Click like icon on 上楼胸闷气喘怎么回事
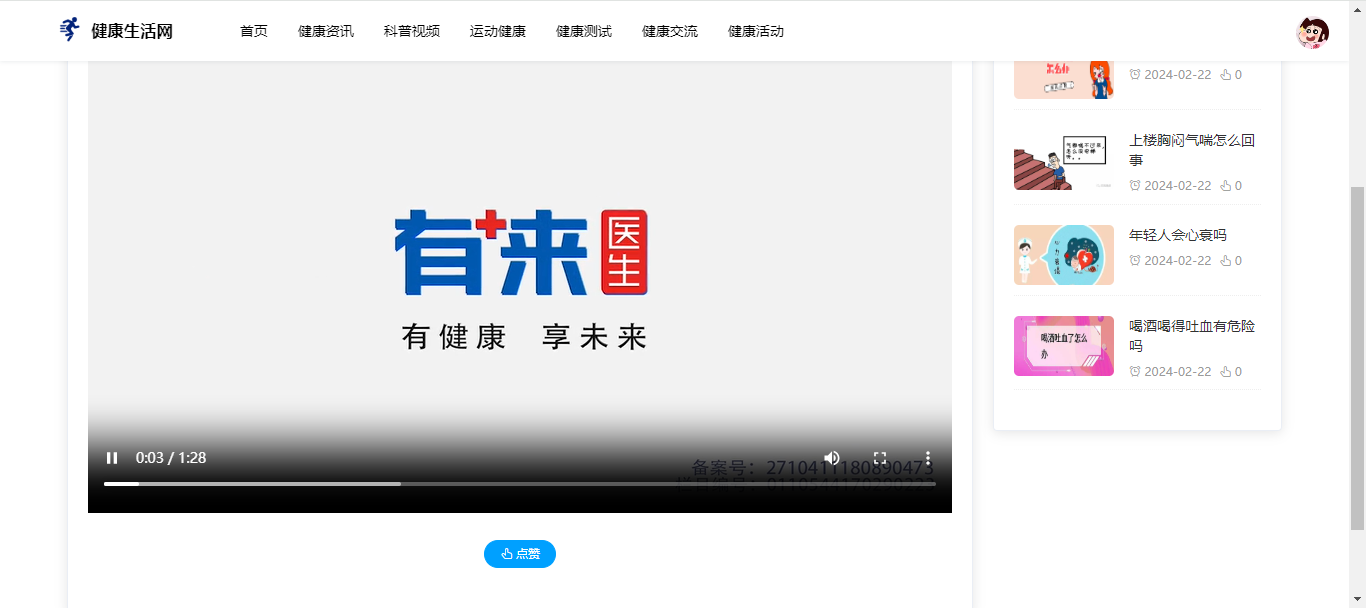Viewport: 1366px width, 608px height. [x=1226, y=185]
